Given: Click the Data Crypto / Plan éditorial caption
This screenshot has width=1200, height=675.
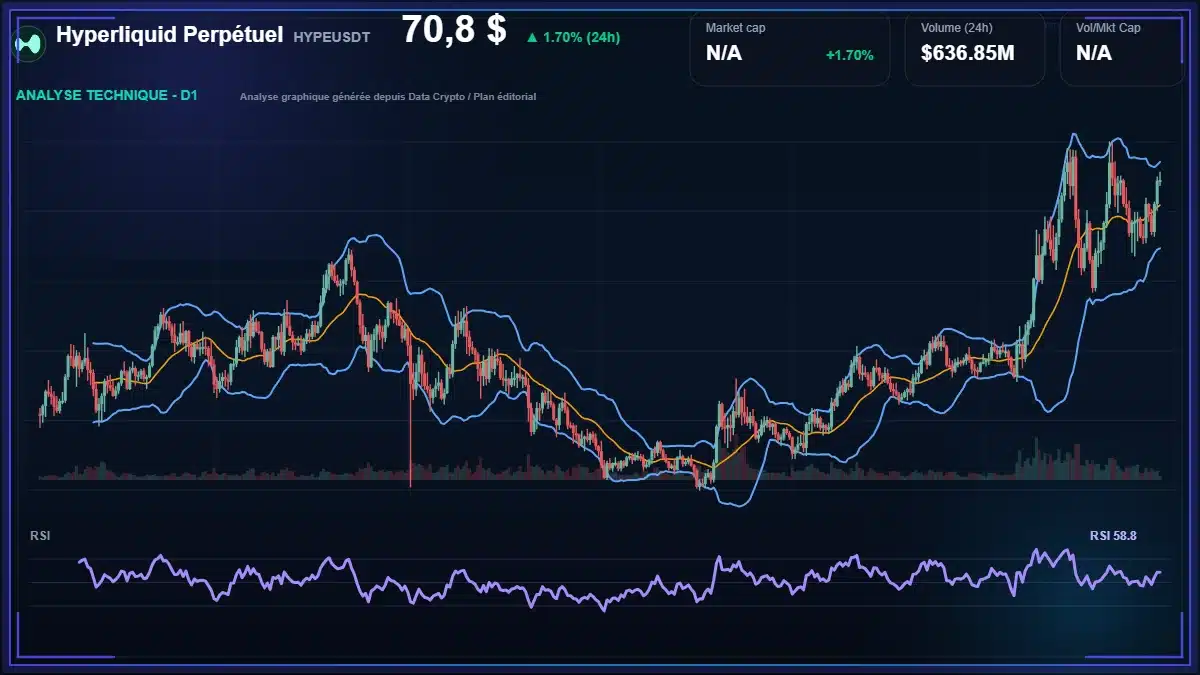Looking at the screenshot, I should click(x=472, y=97).
